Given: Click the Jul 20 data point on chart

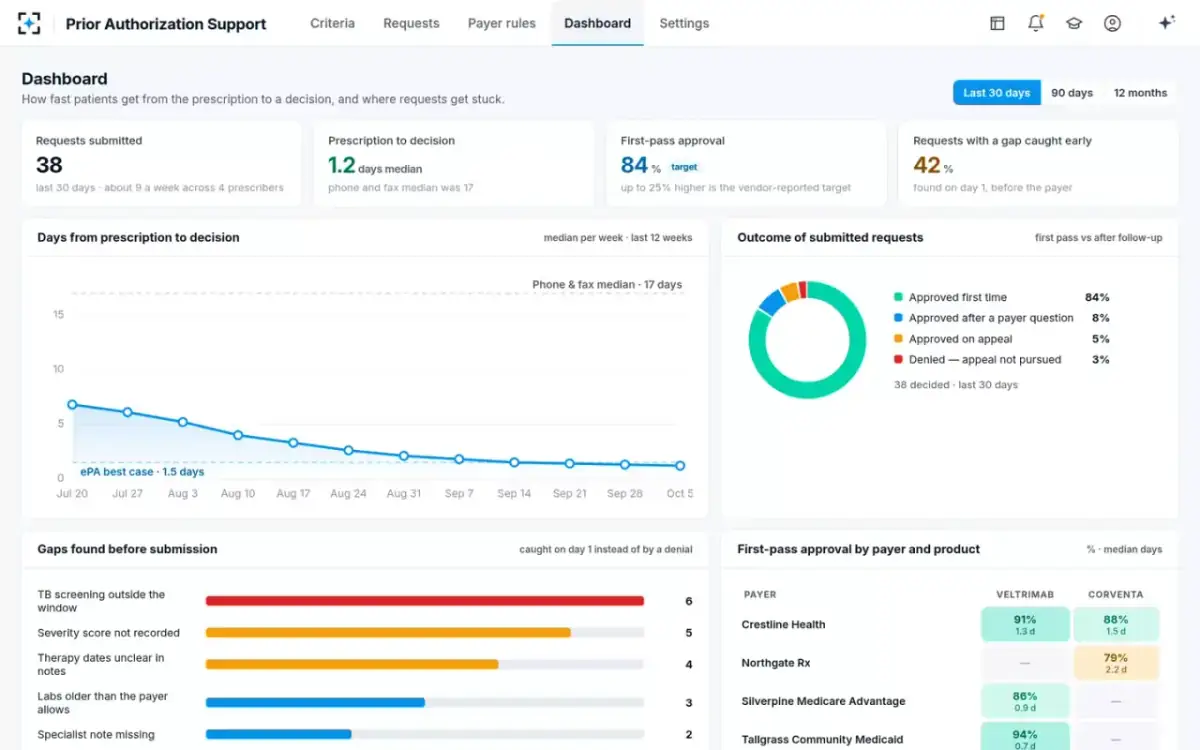Looking at the screenshot, I should pos(72,405).
